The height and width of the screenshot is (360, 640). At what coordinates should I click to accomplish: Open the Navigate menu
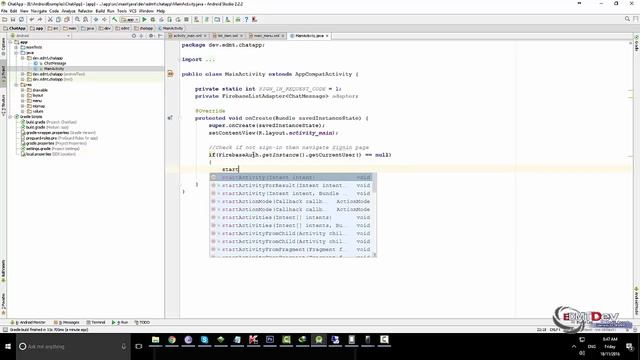click(x=39, y=11)
